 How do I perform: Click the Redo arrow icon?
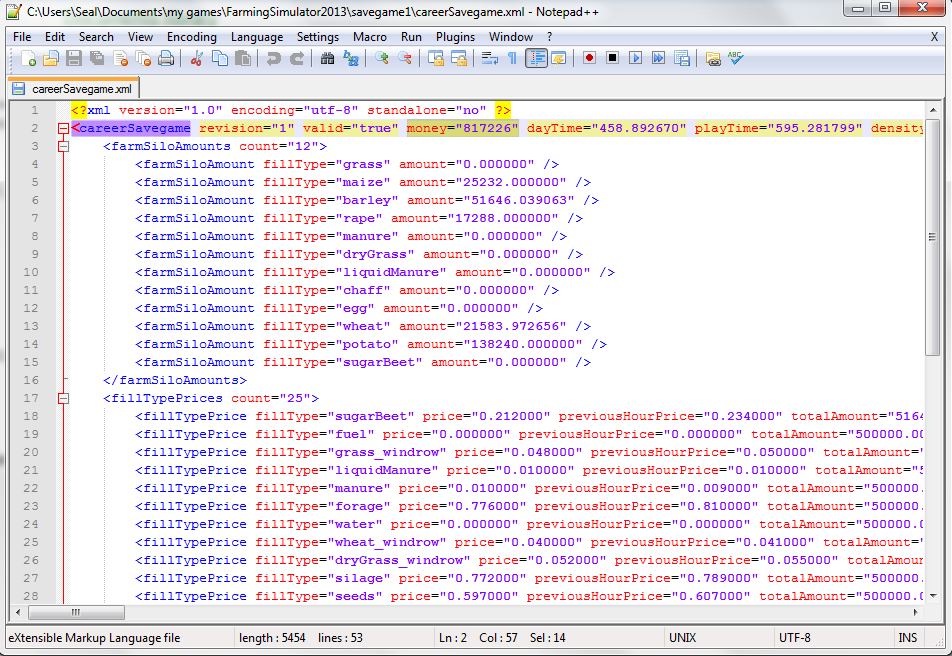296,58
